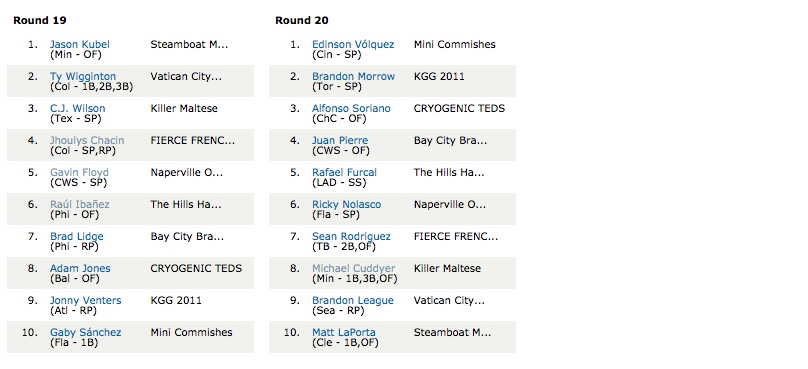Screen dimensions: 808x369
Task: Click the Brandon Morrow link
Action: point(354,76)
